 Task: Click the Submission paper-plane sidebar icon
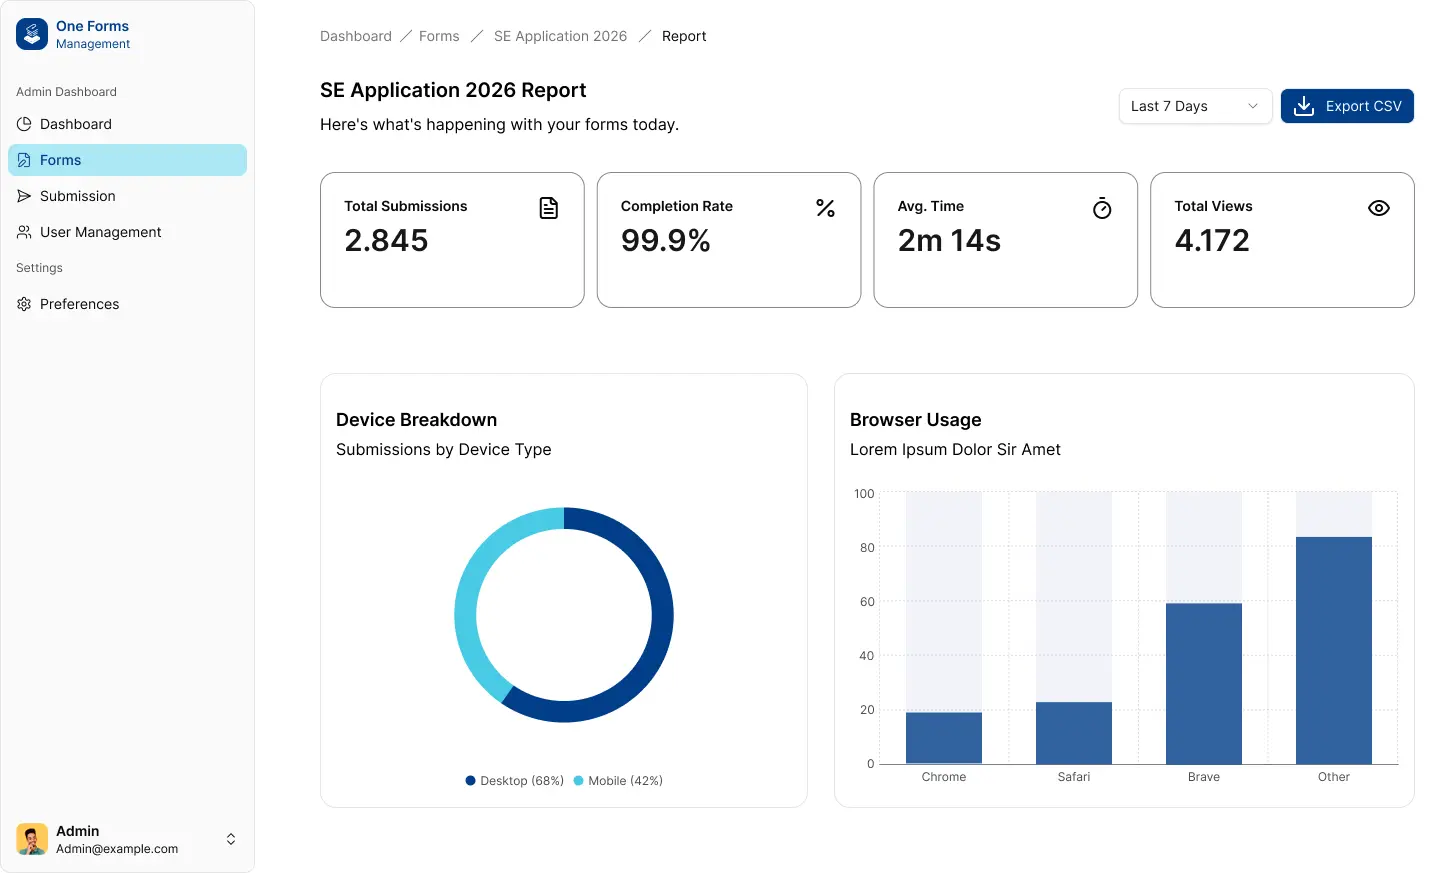[24, 196]
